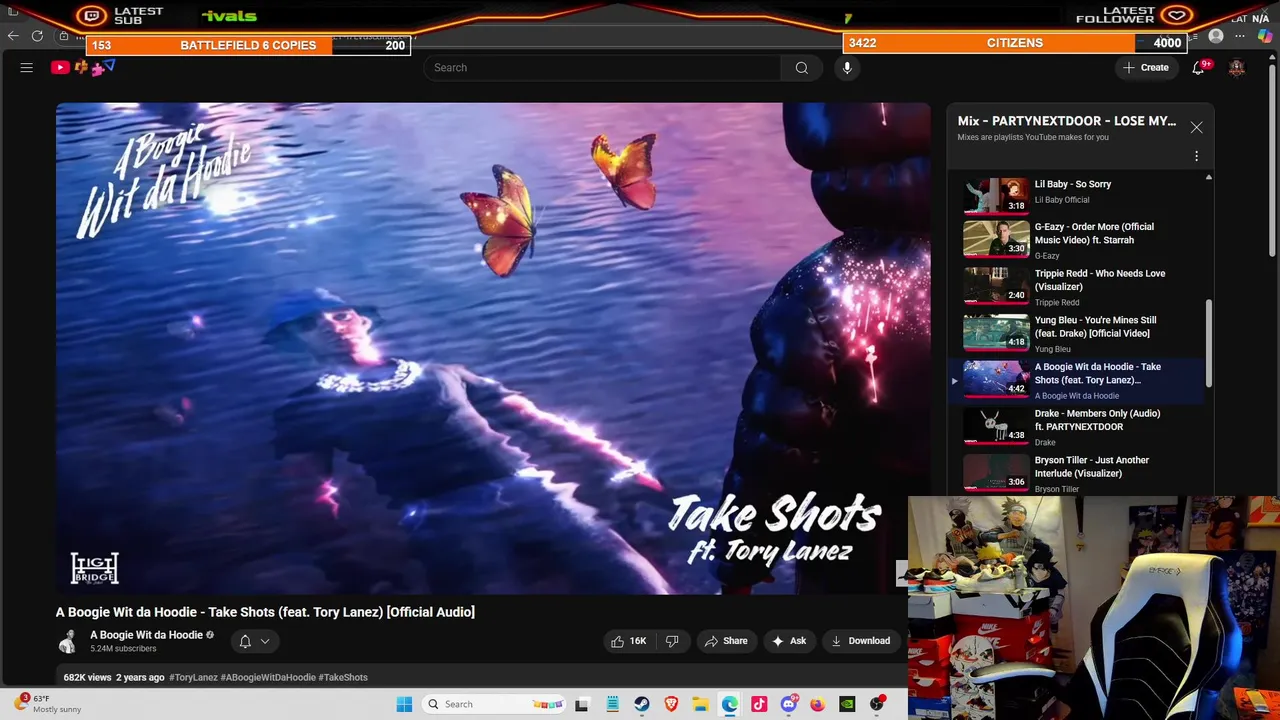Open Steam from the taskbar
This screenshot has width=1280, height=720.
tap(641, 704)
